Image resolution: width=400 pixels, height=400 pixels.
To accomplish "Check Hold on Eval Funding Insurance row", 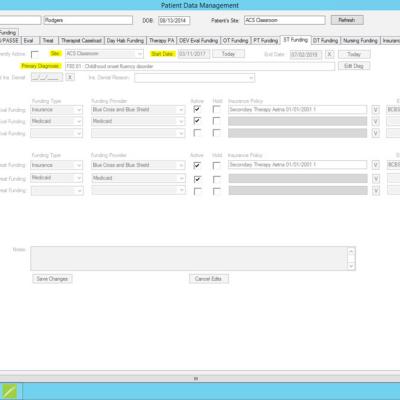I will pyautogui.click(x=217, y=109).
